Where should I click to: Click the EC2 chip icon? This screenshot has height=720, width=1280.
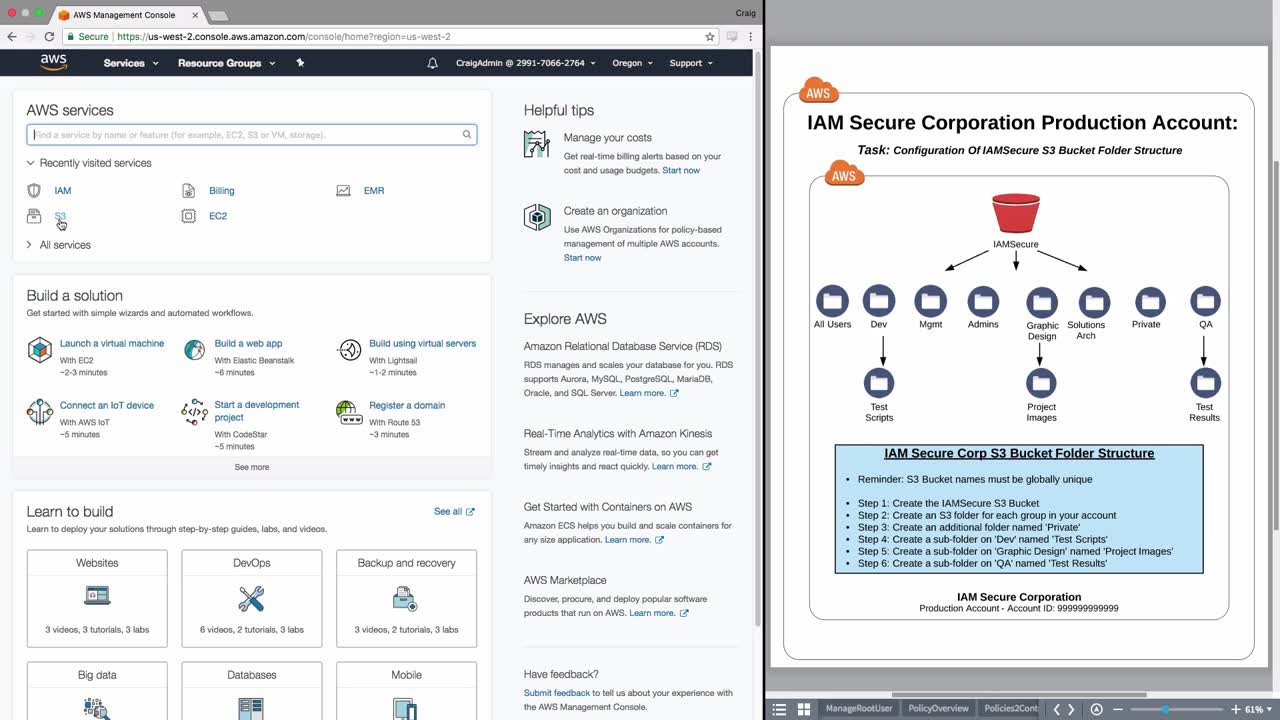(x=189, y=216)
